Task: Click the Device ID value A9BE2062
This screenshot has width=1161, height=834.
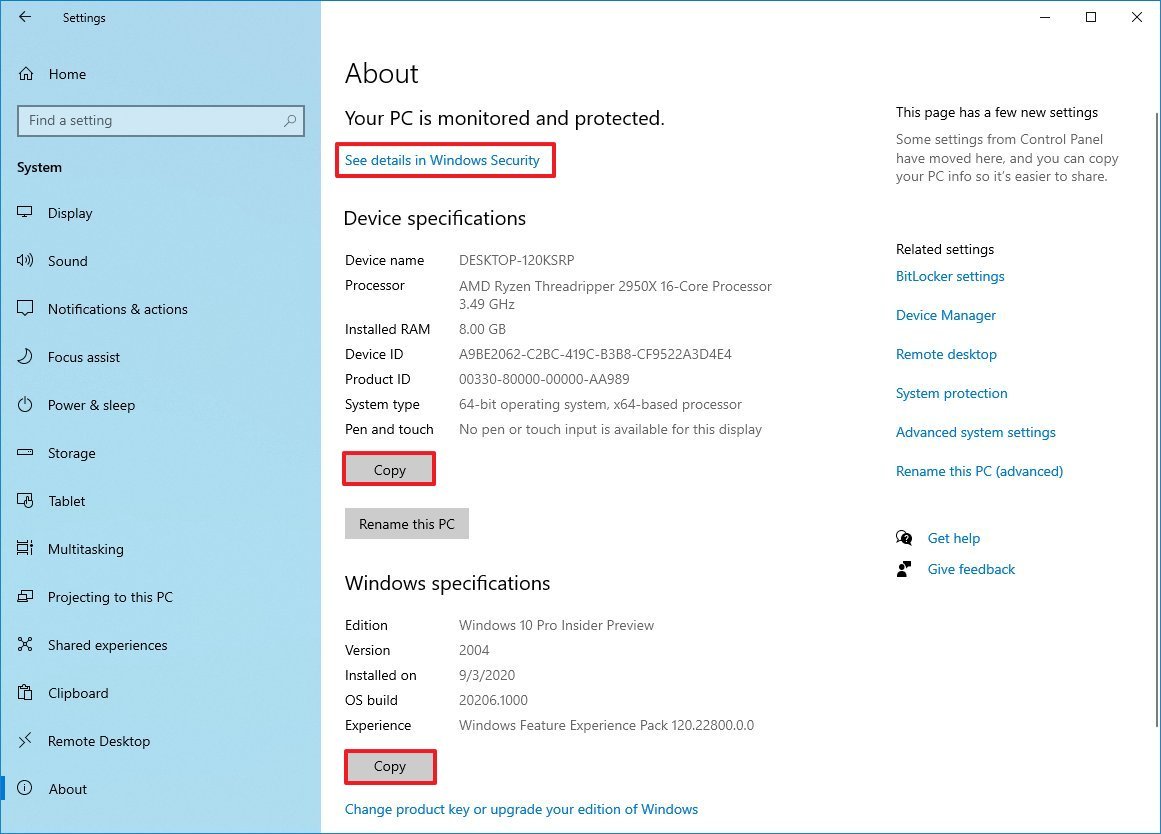Action: point(595,354)
